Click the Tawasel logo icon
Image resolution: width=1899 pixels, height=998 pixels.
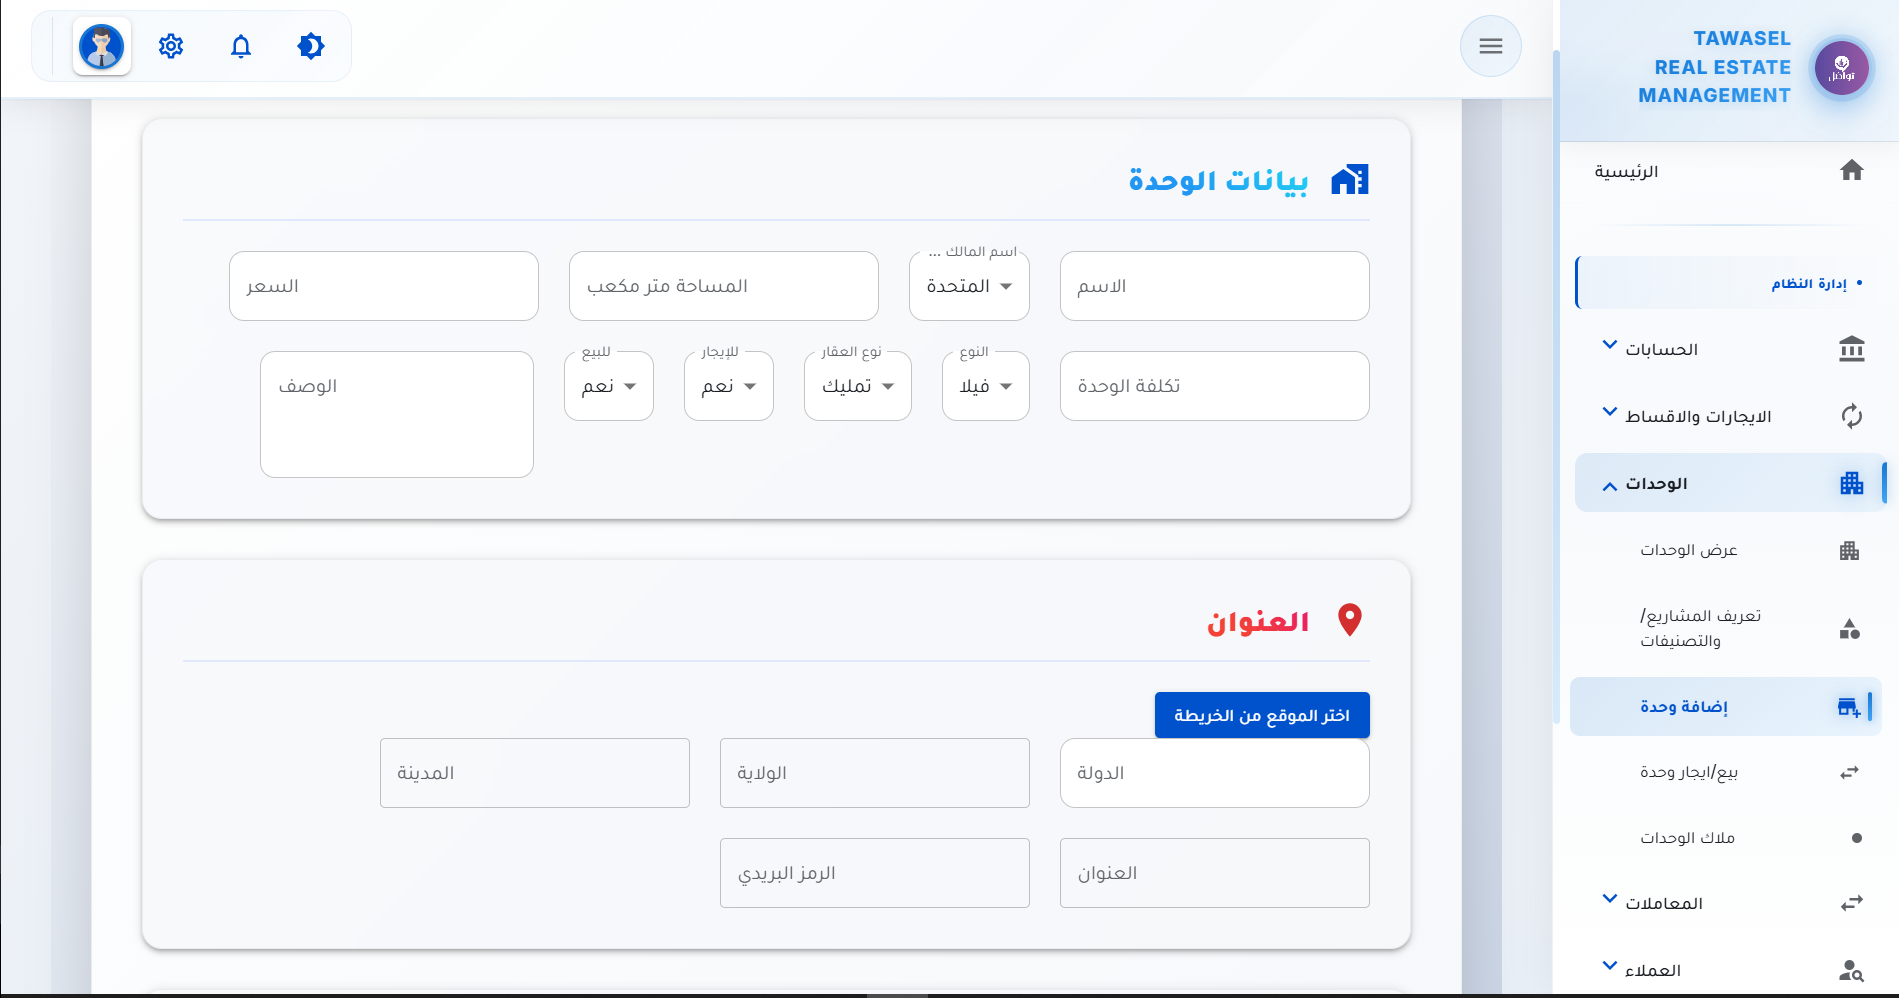point(1842,68)
